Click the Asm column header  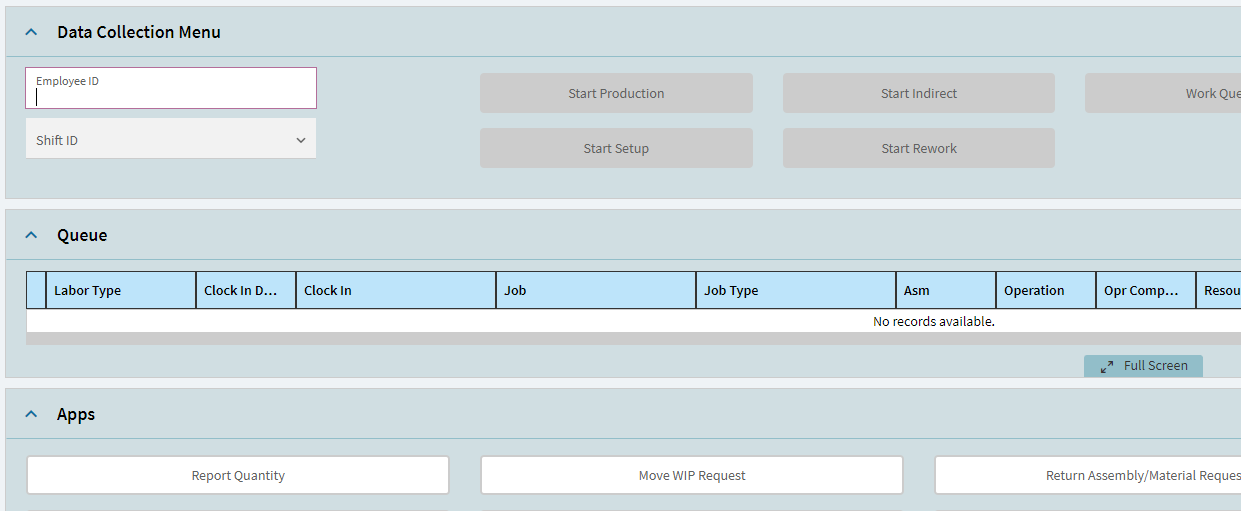coord(946,290)
